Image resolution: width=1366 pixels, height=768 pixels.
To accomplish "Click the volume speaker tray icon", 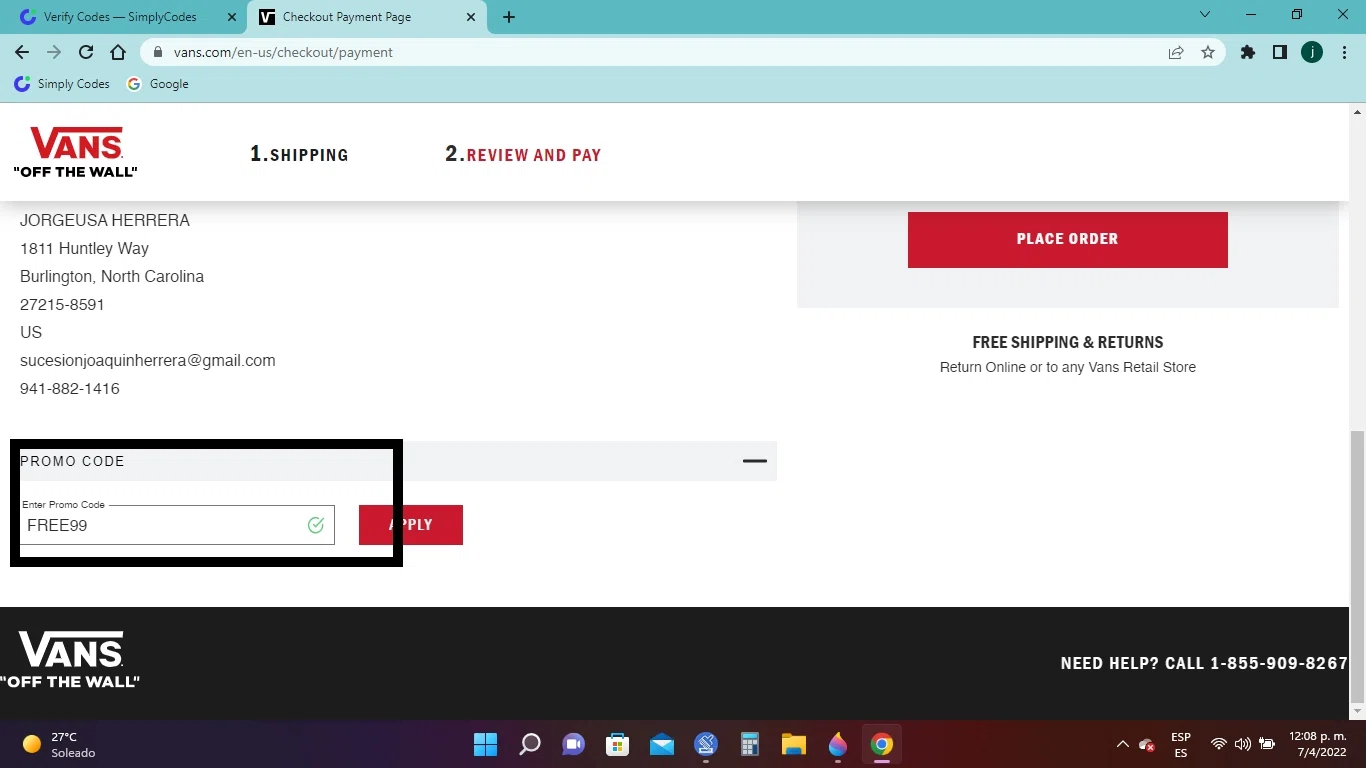I will pyautogui.click(x=1243, y=744).
